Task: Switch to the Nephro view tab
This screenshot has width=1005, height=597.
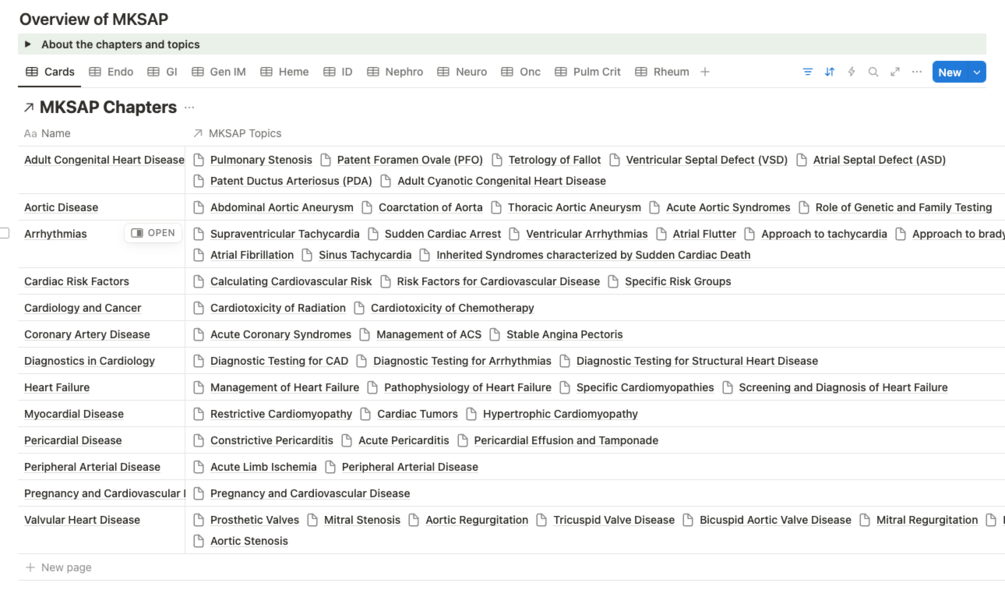Action: click(395, 72)
